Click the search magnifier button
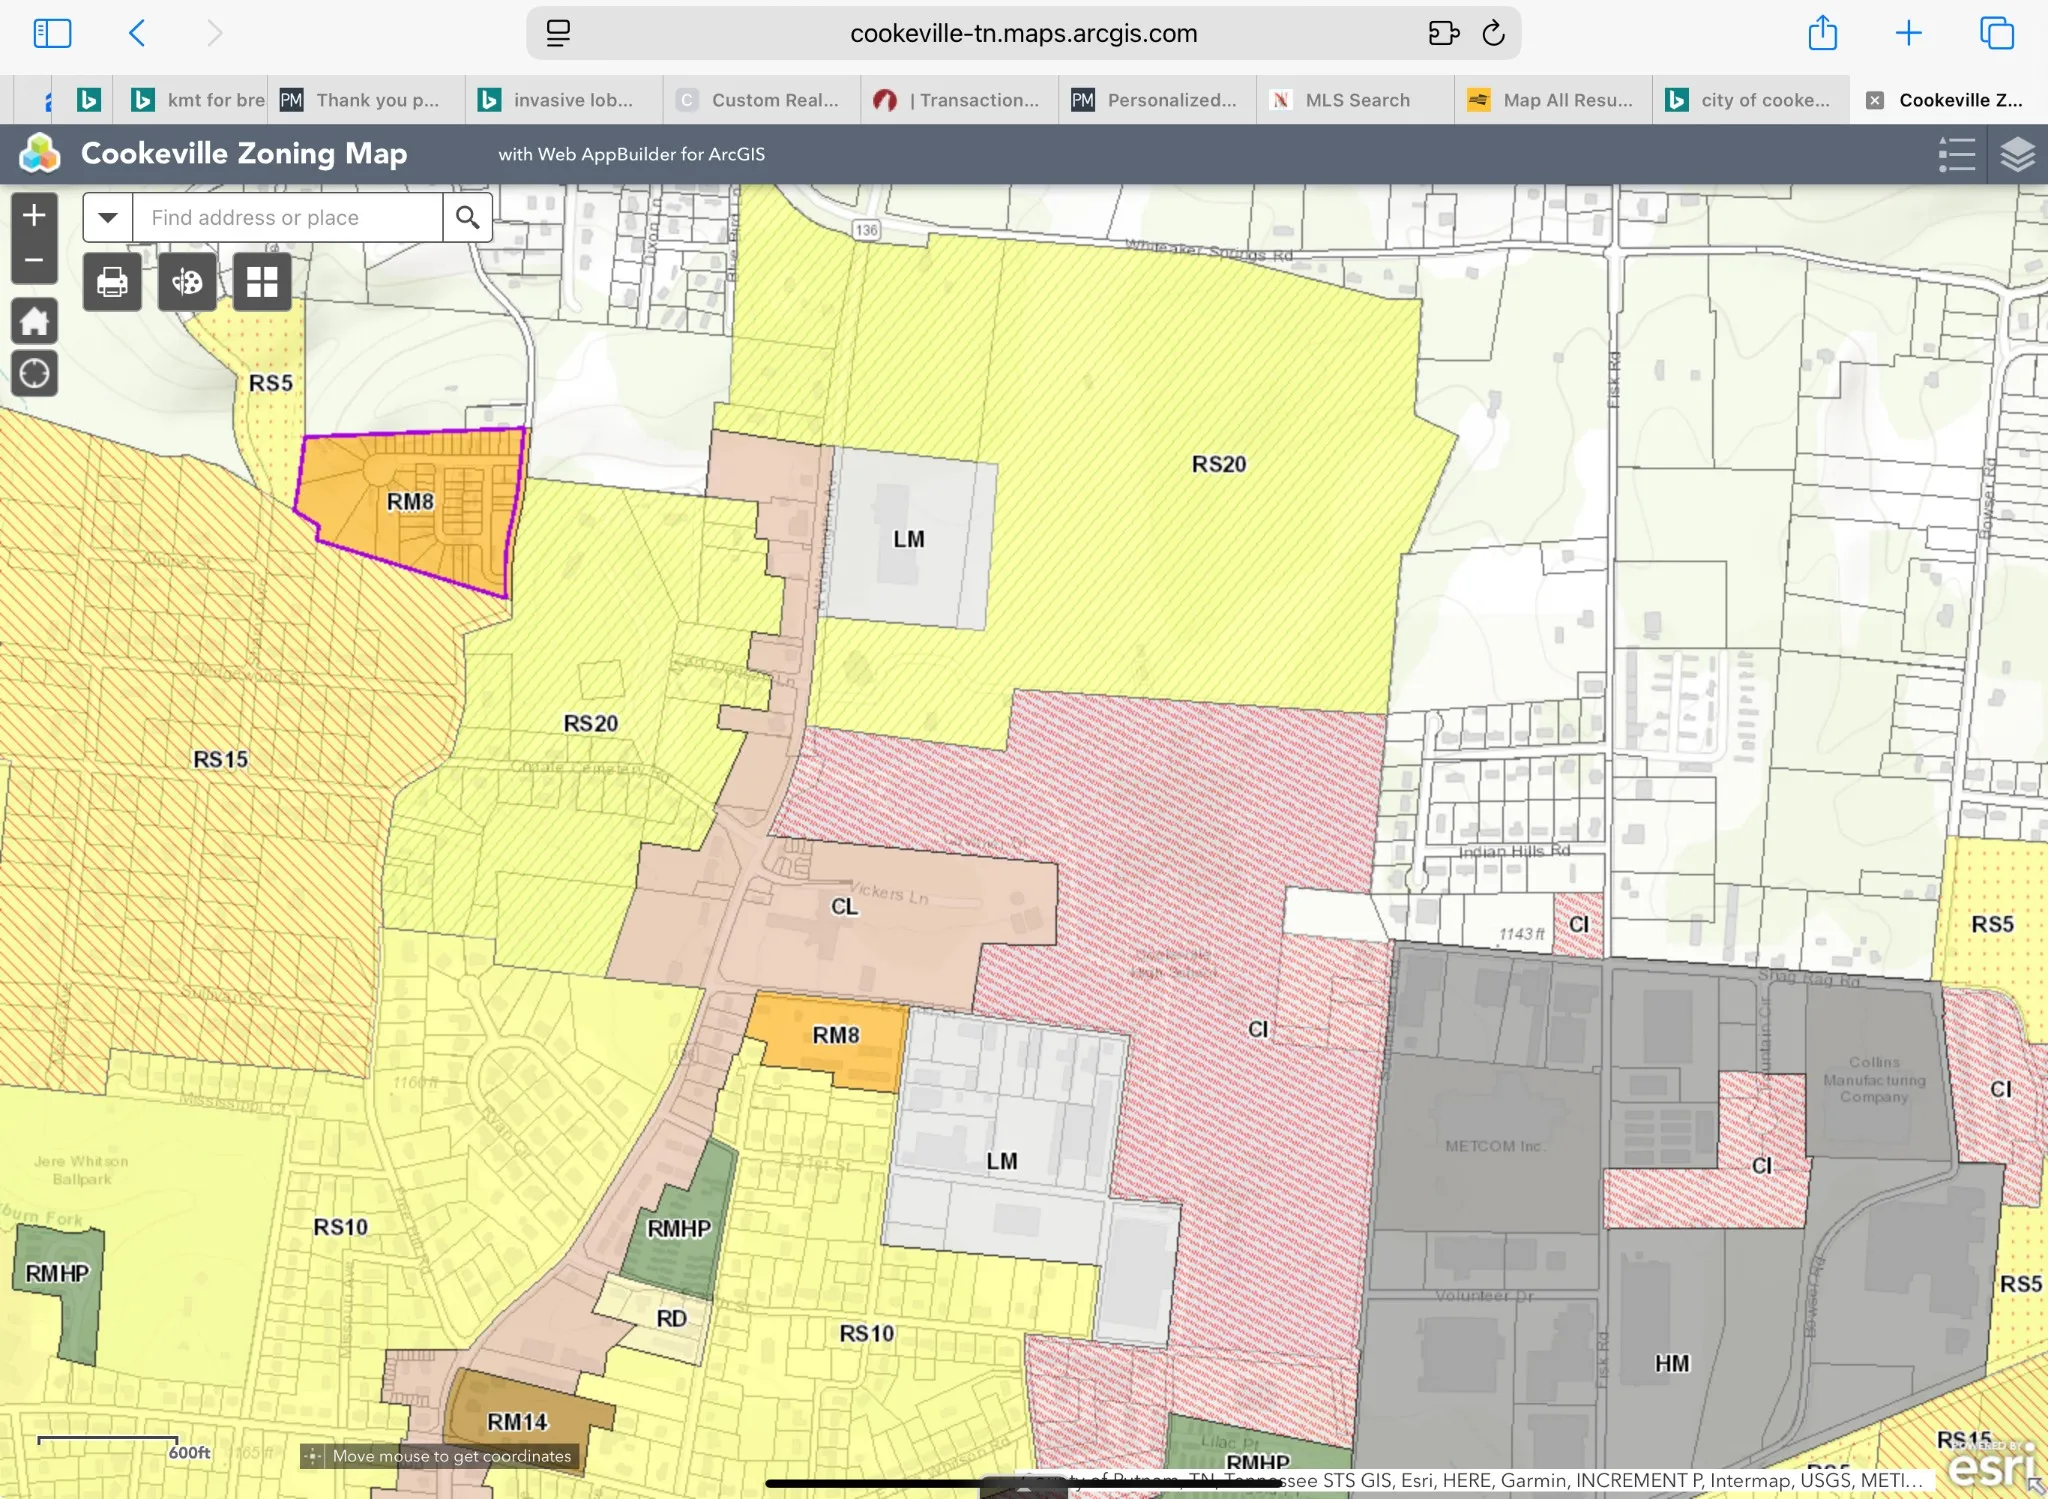 467,217
